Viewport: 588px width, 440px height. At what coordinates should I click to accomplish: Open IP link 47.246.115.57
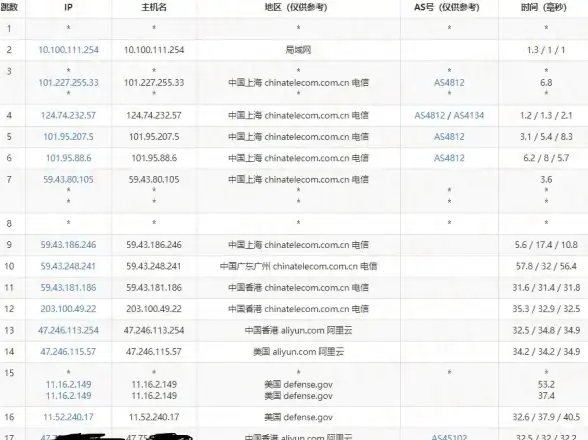point(68,351)
